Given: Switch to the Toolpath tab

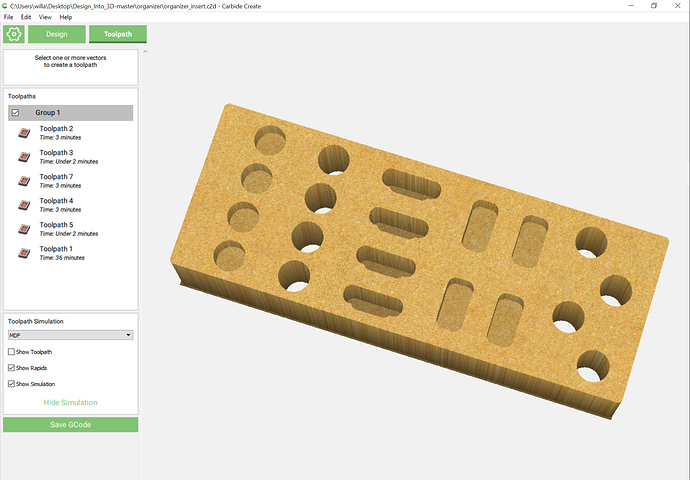Looking at the screenshot, I should click(x=118, y=34).
